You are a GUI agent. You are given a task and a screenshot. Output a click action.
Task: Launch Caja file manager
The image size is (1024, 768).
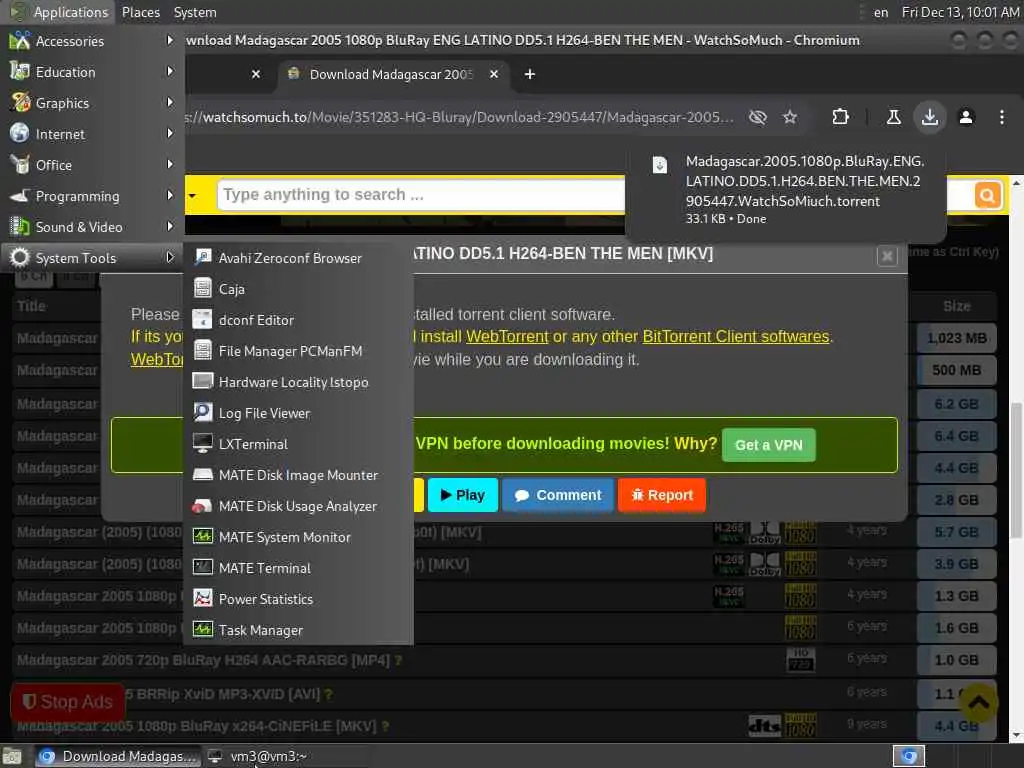point(298,289)
